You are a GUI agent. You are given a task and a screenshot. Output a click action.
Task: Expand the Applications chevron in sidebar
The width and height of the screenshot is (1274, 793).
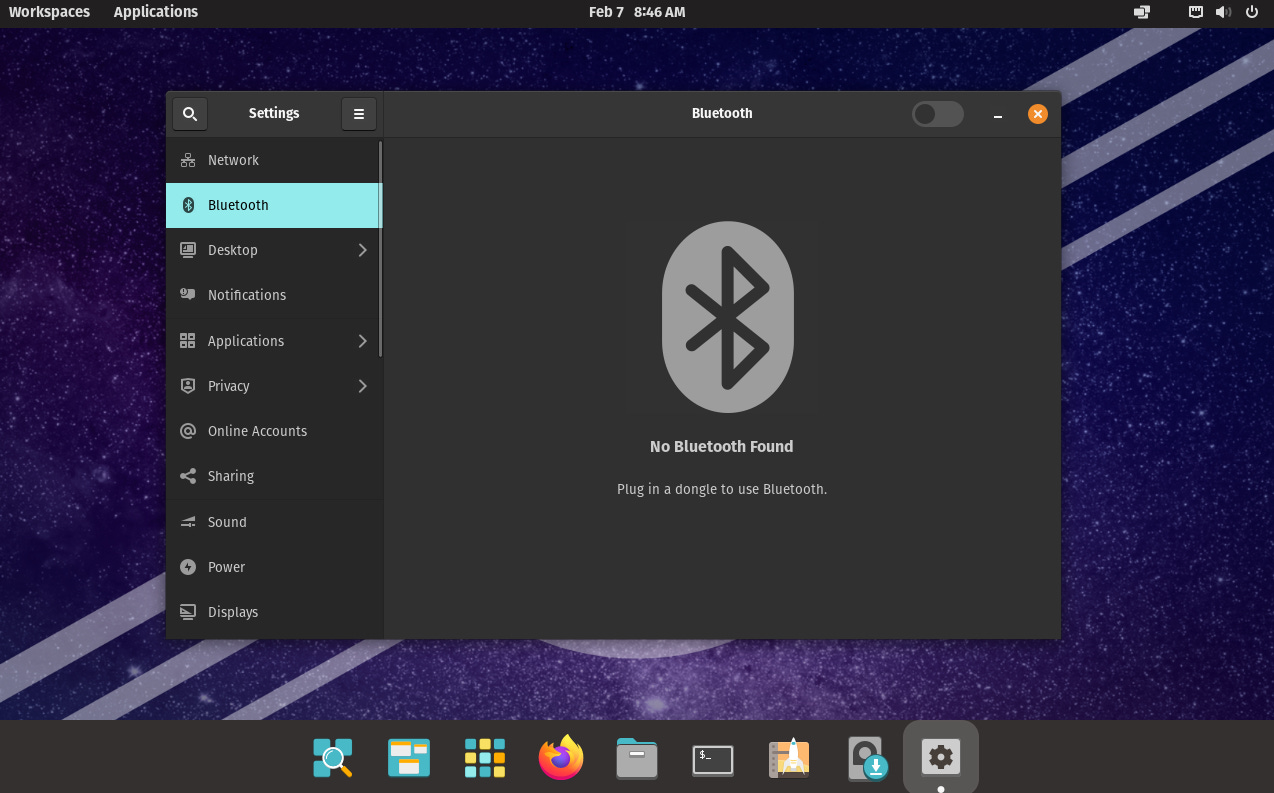click(363, 341)
